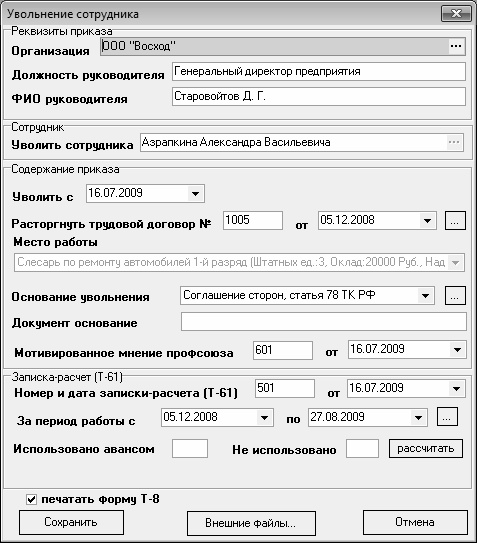
Task: Open the organization selector ellipsis button
Action: coord(456,46)
